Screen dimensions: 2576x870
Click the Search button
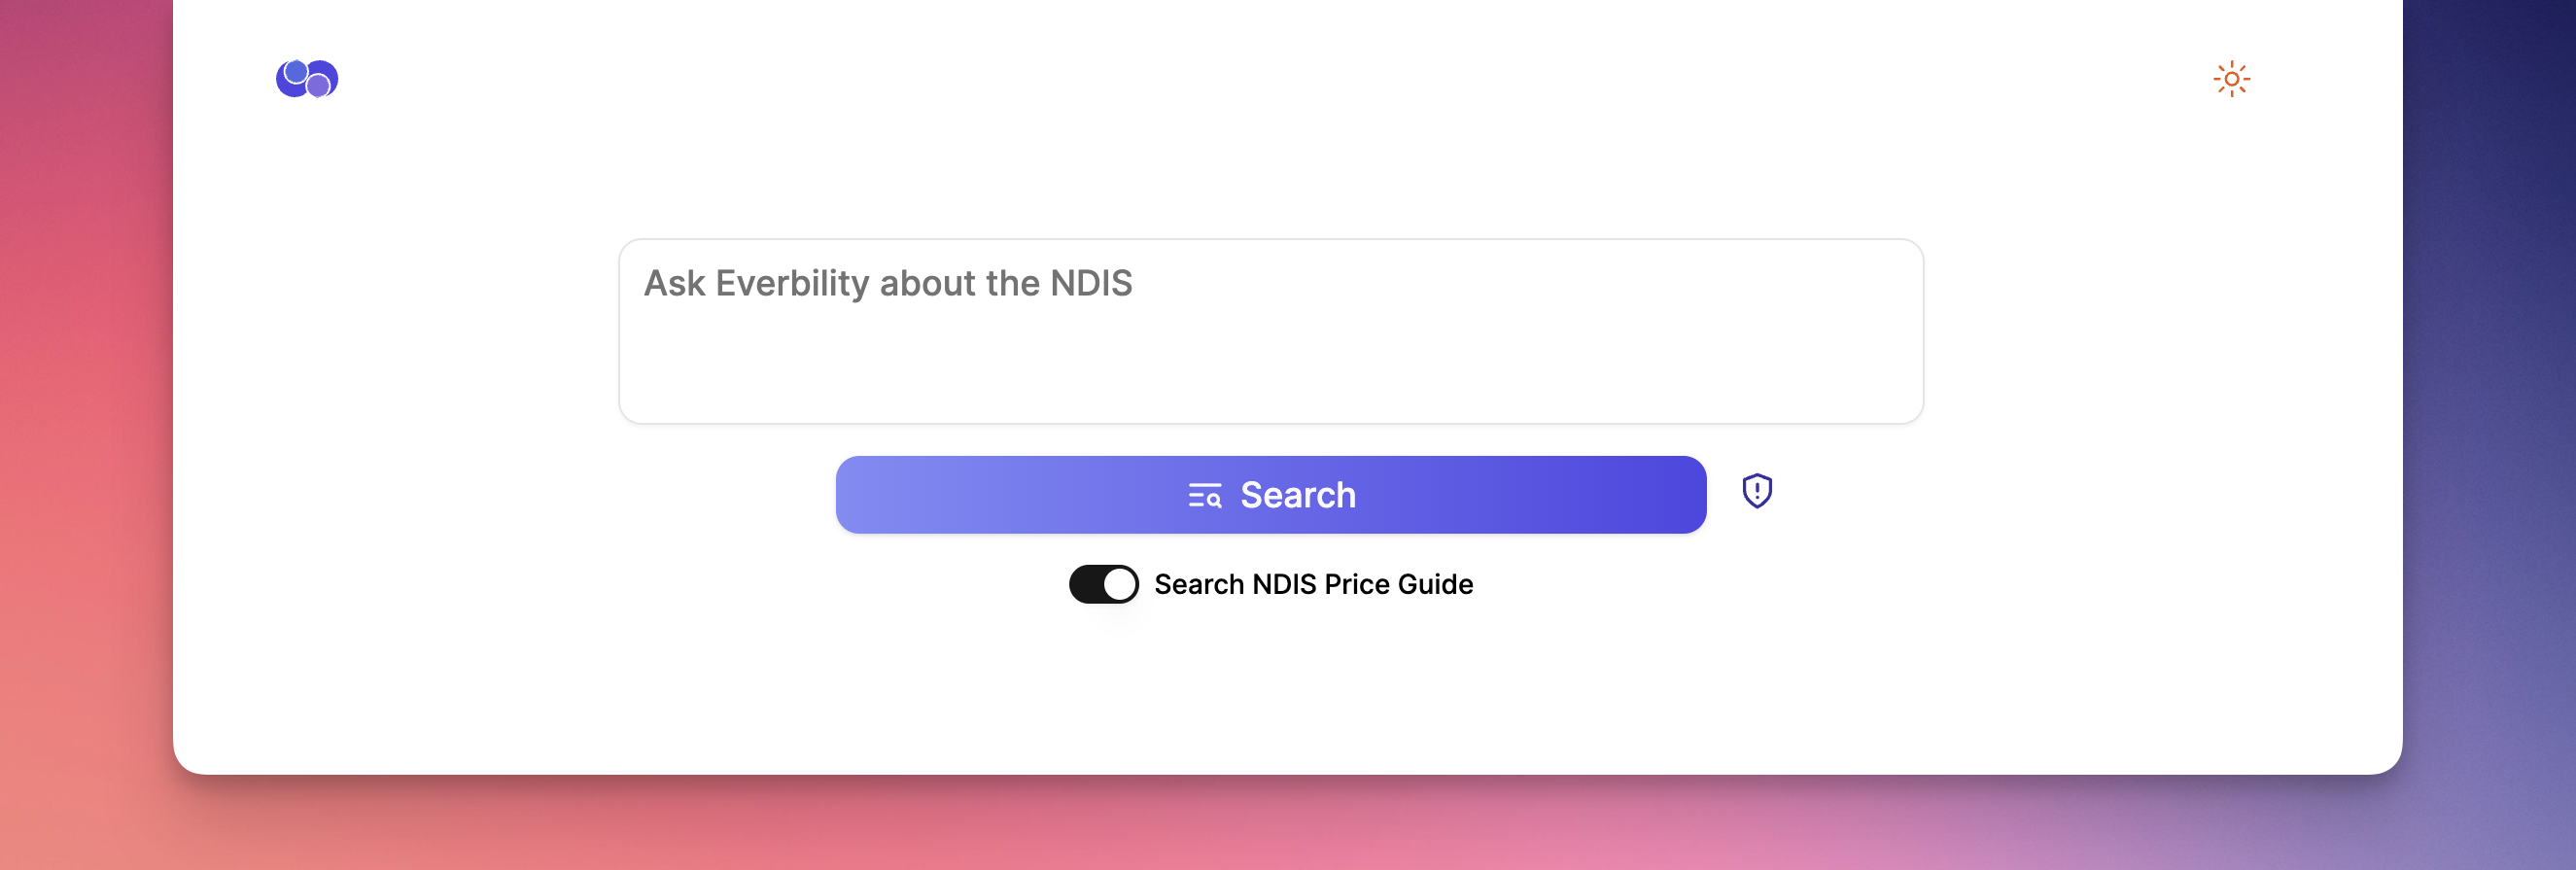1271,495
